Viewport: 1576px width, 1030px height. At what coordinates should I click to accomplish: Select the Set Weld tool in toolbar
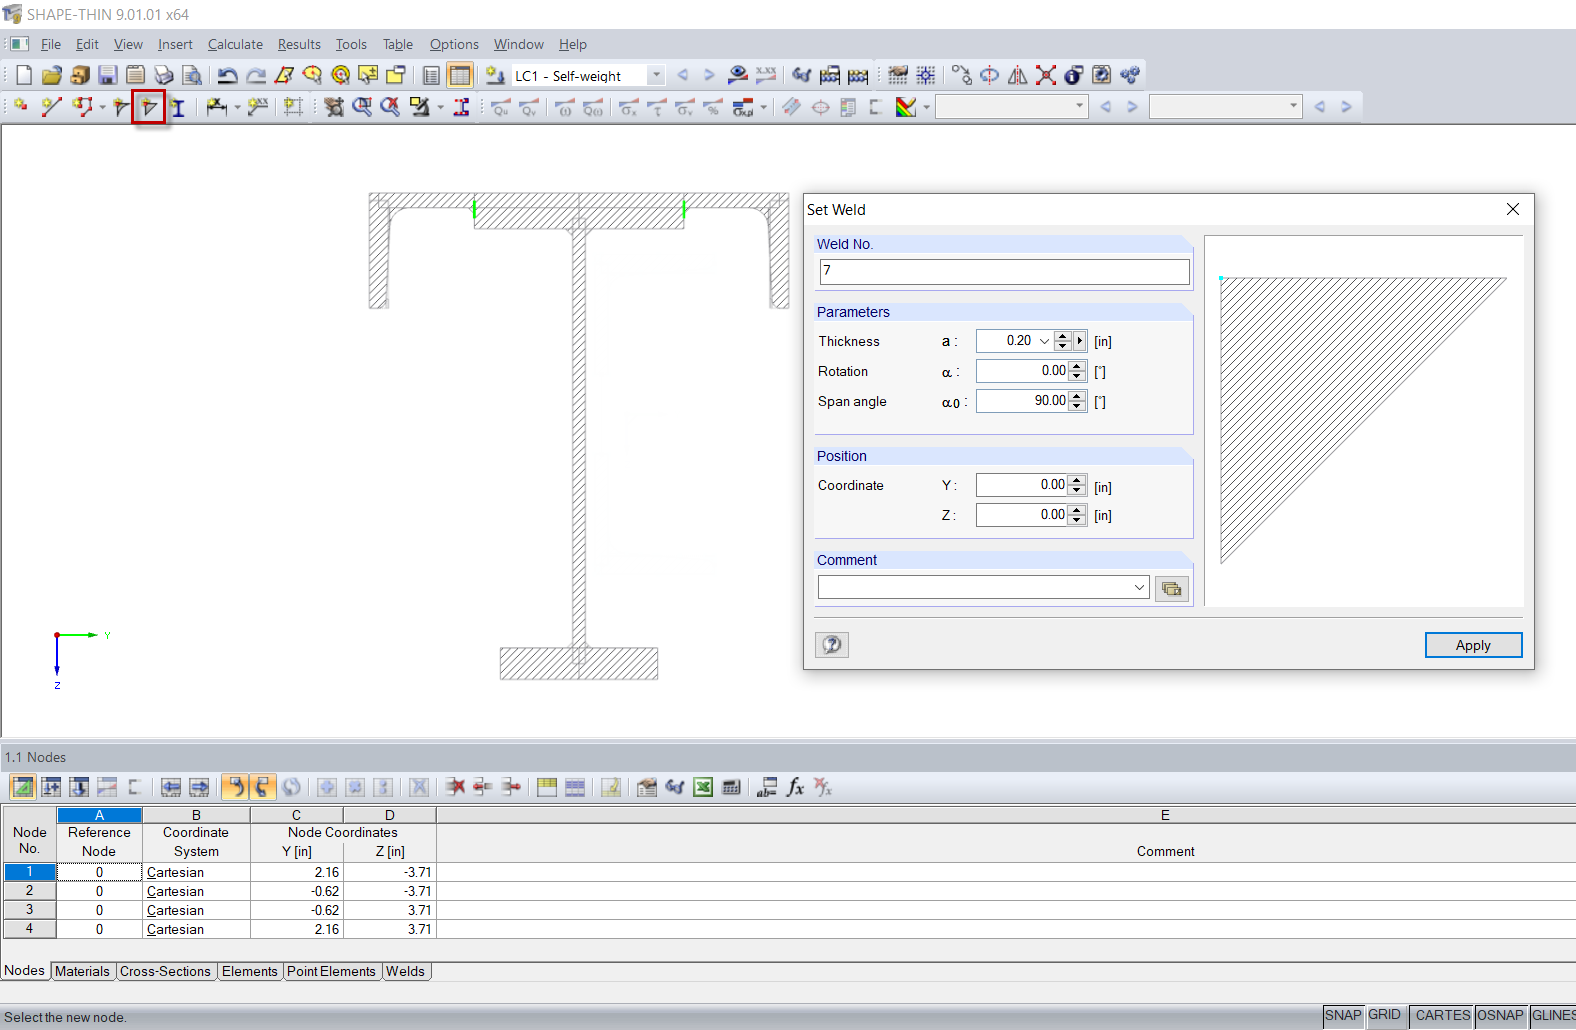pyautogui.click(x=149, y=107)
